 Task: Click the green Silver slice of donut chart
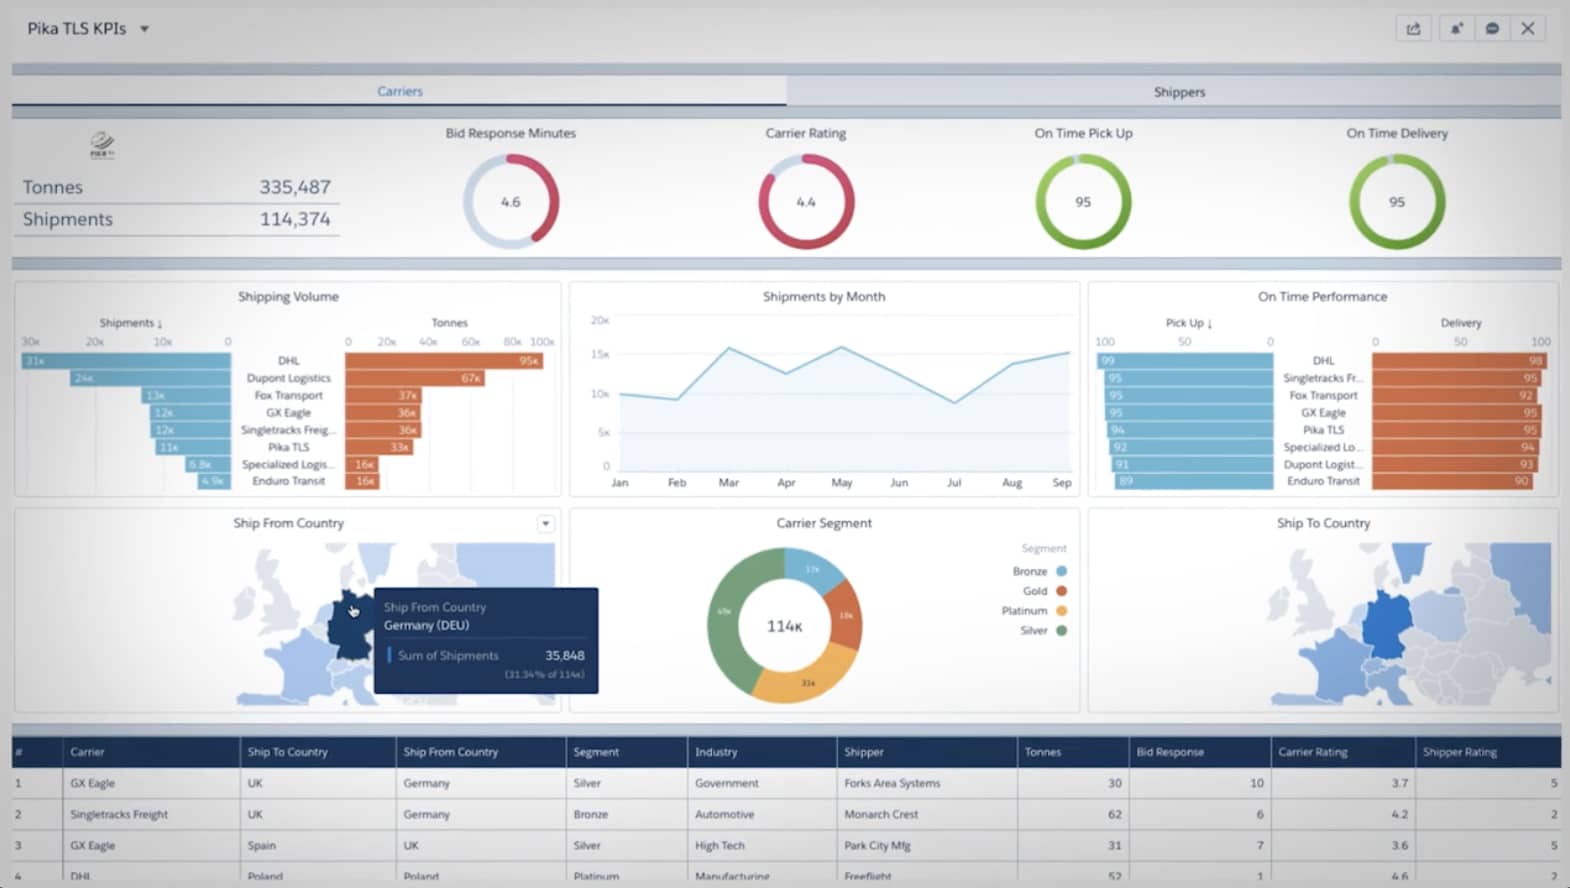click(729, 620)
